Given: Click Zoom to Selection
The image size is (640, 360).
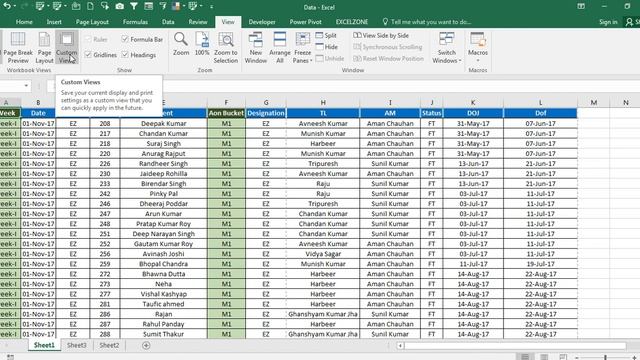Looking at the screenshot, I should pos(226,48).
